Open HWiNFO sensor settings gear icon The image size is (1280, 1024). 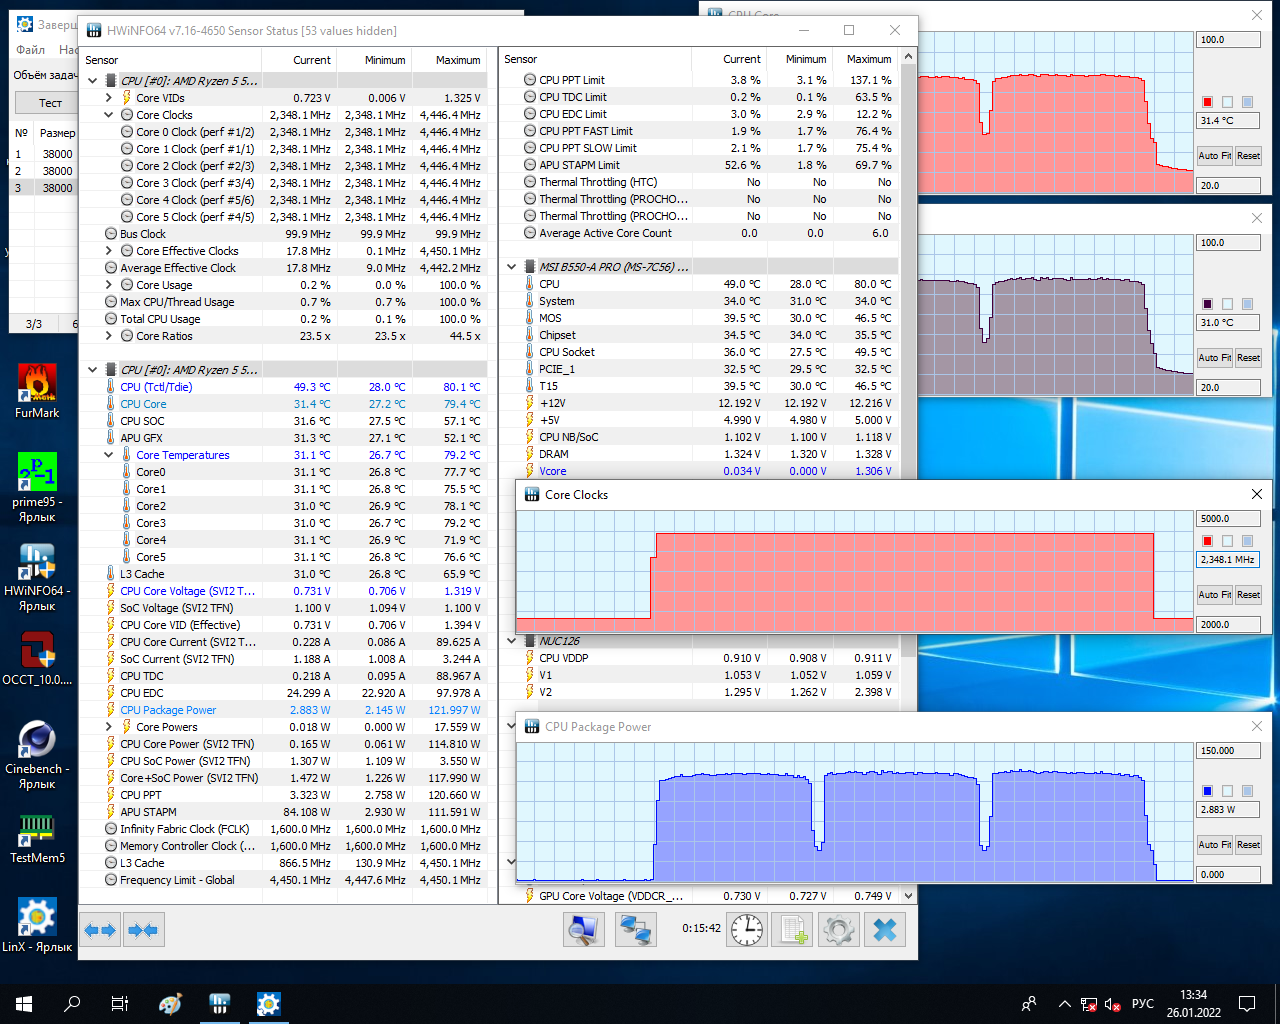(x=839, y=930)
